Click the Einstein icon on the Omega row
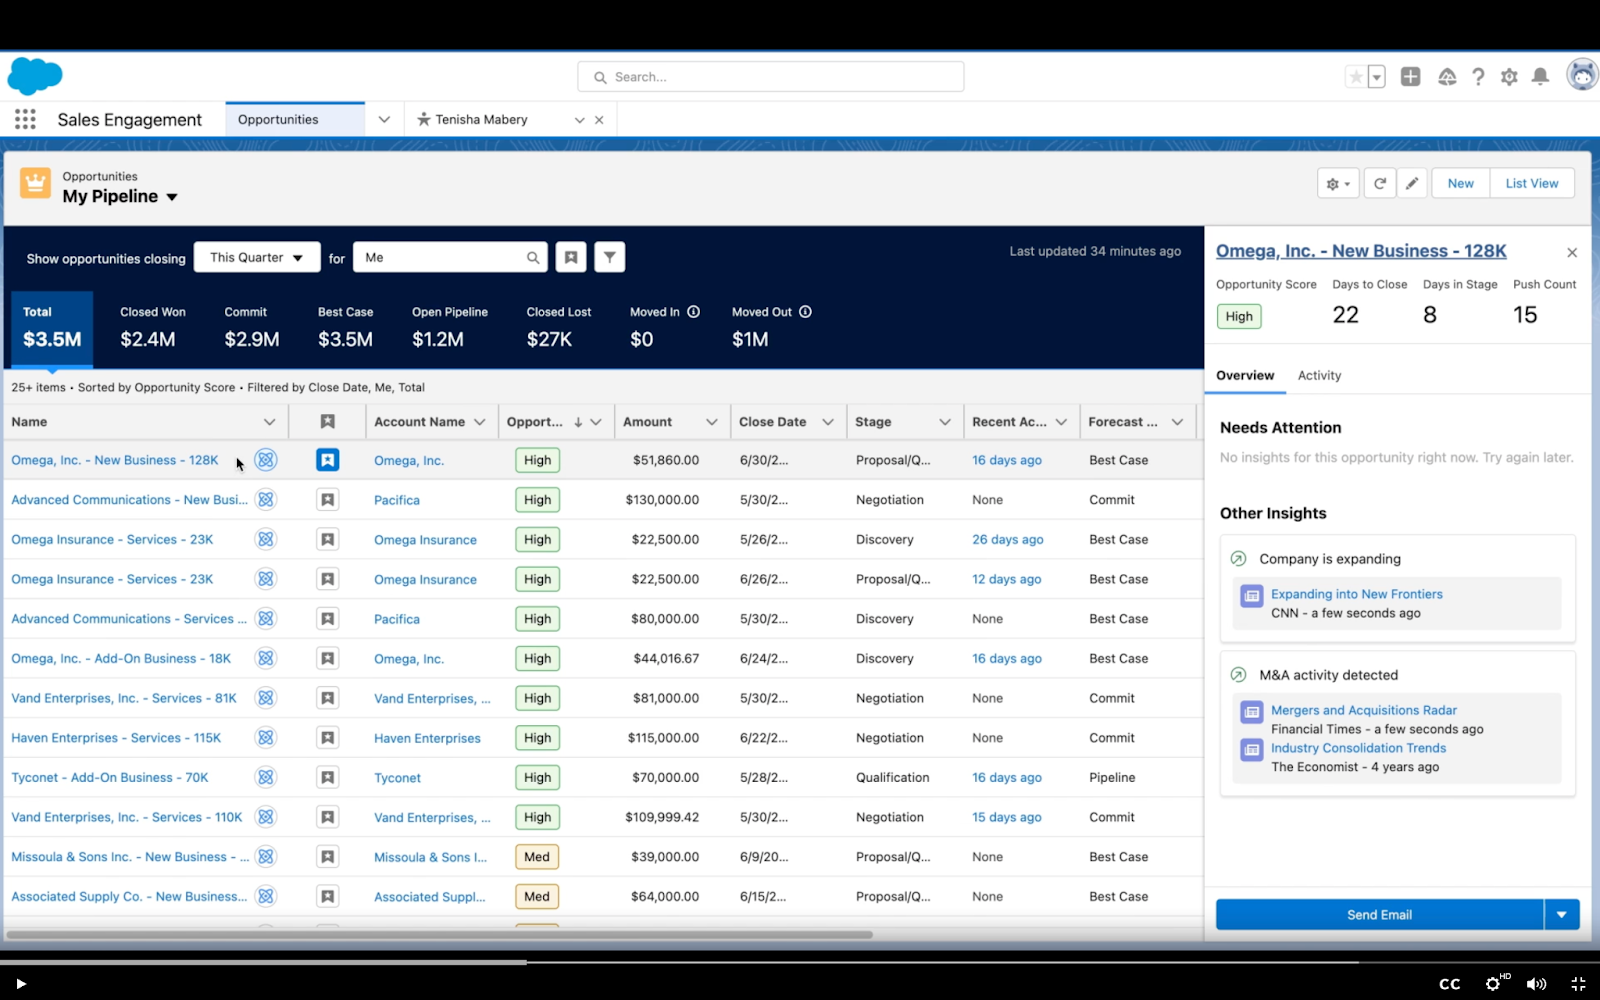 click(265, 460)
